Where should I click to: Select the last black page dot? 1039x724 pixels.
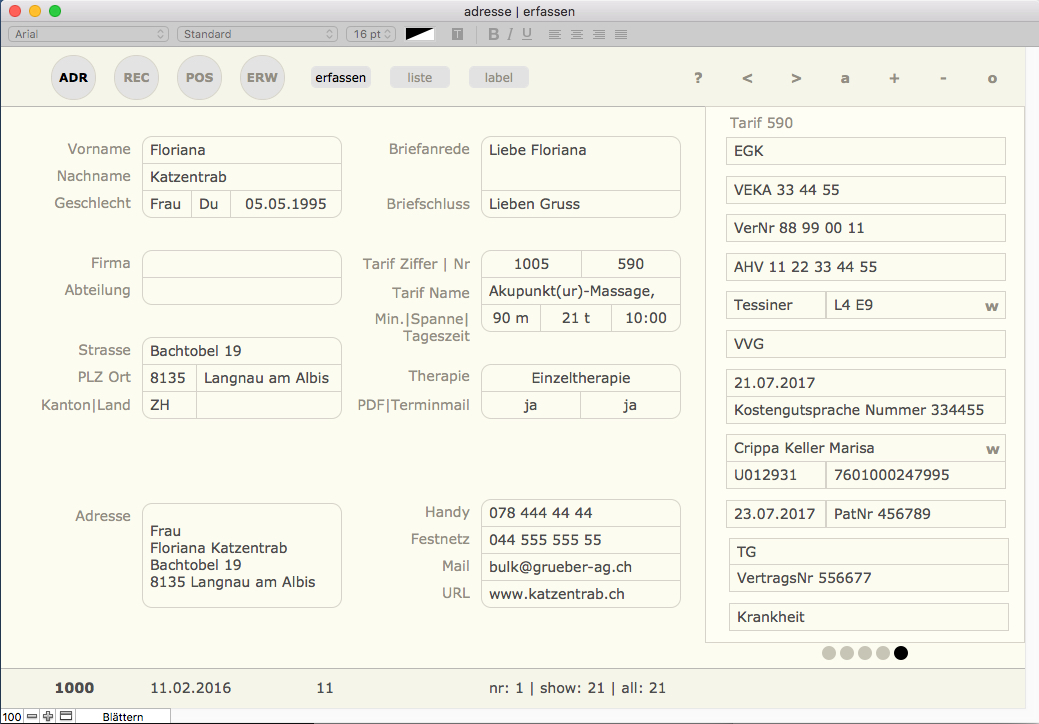pyautogui.click(x=901, y=653)
